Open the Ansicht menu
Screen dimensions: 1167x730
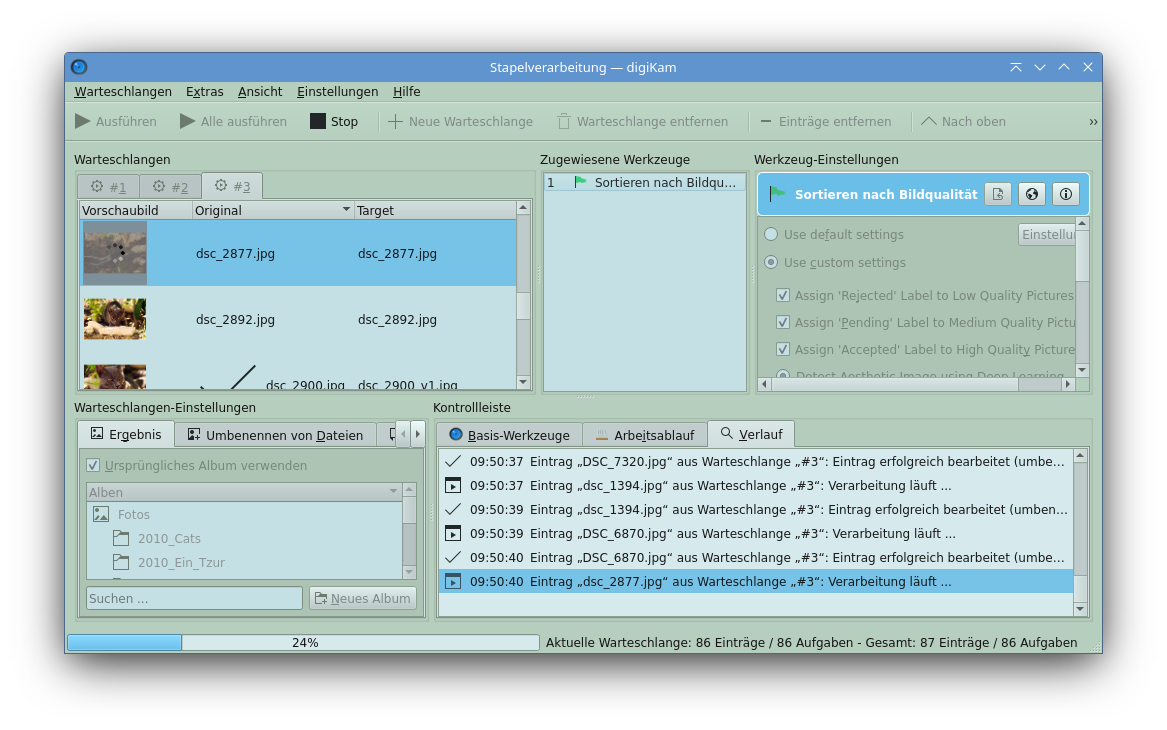pos(260,92)
